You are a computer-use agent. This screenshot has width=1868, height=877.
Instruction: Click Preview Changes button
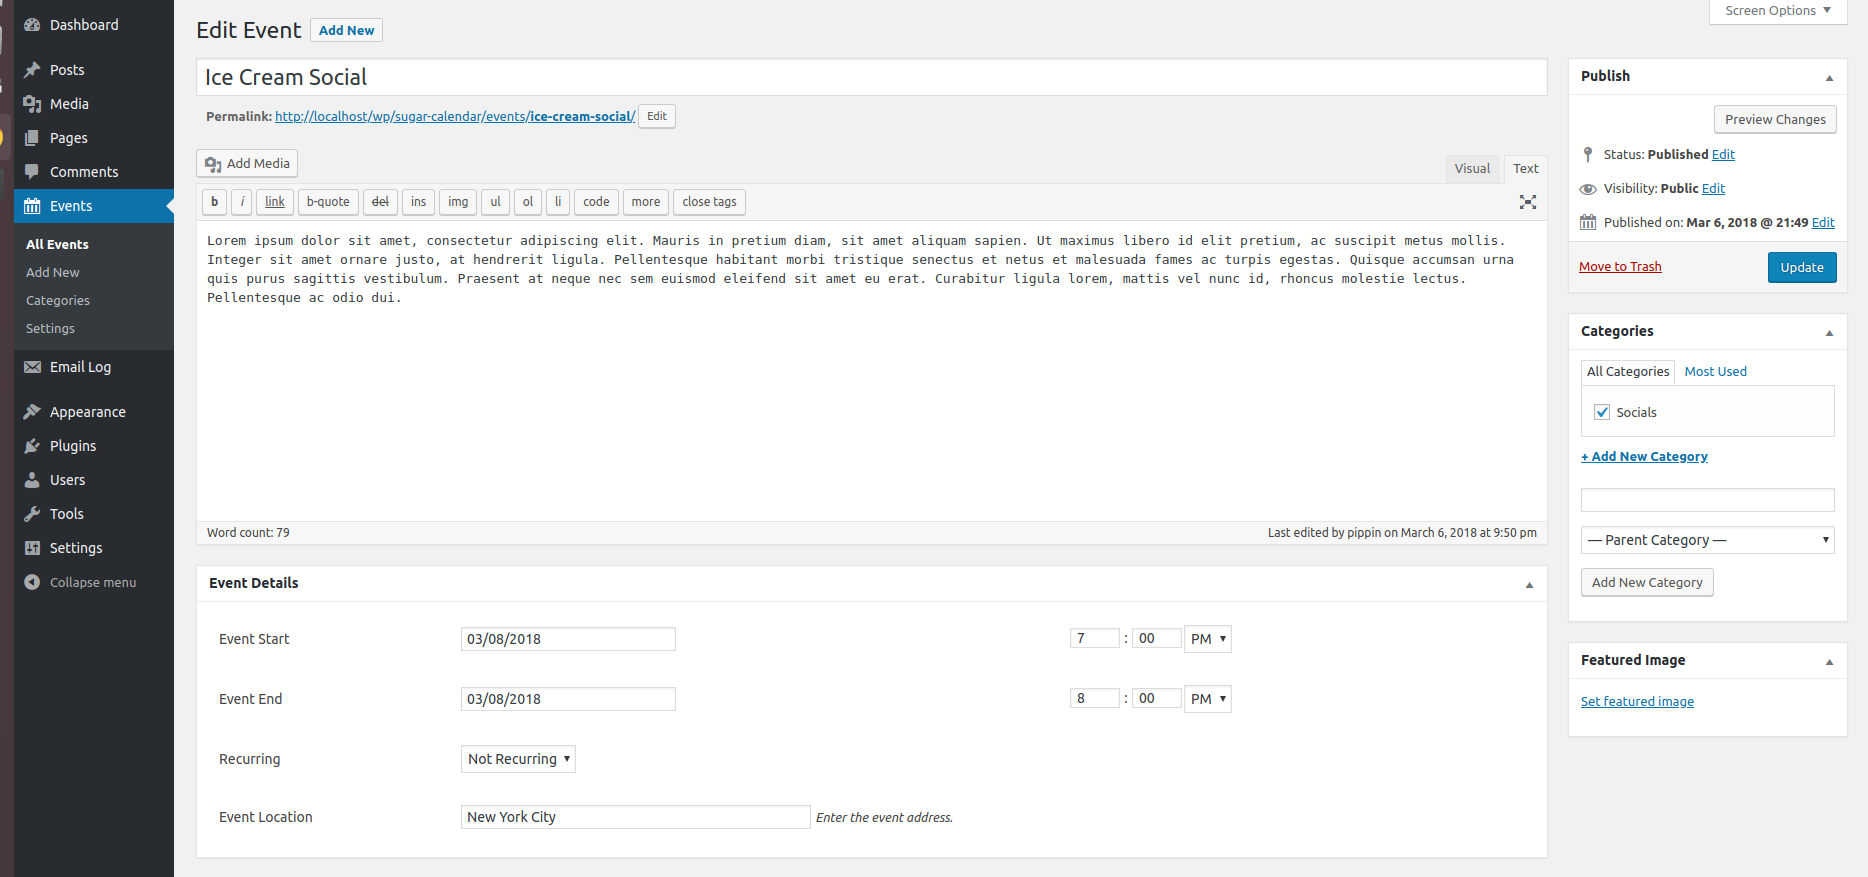1775,119
